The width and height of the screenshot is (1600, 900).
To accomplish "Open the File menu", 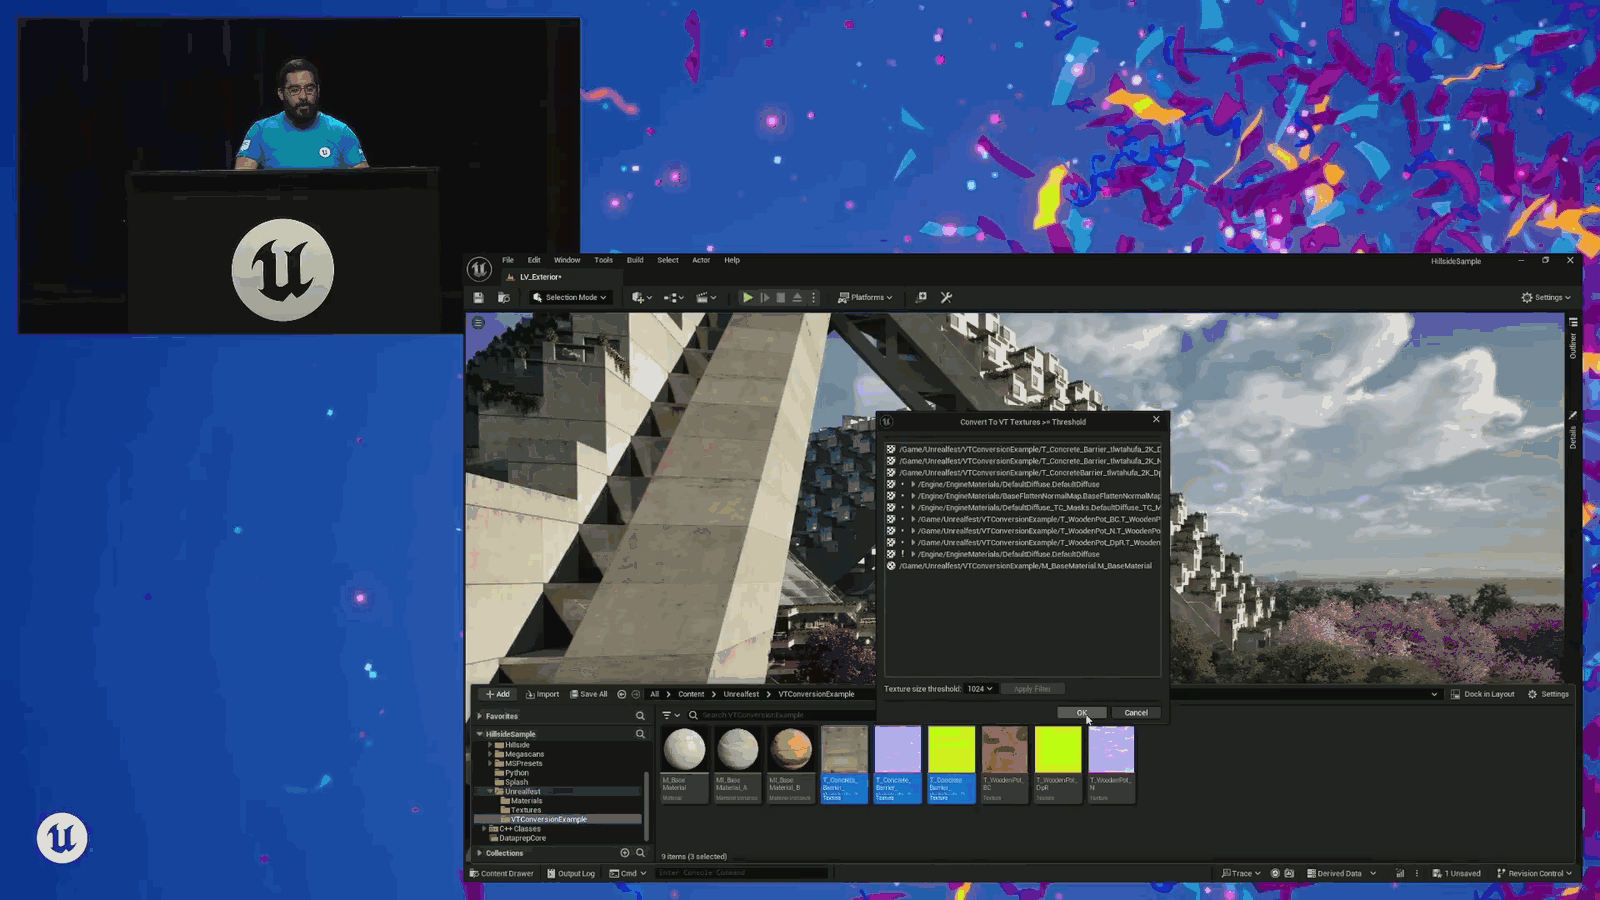I will click(x=508, y=260).
